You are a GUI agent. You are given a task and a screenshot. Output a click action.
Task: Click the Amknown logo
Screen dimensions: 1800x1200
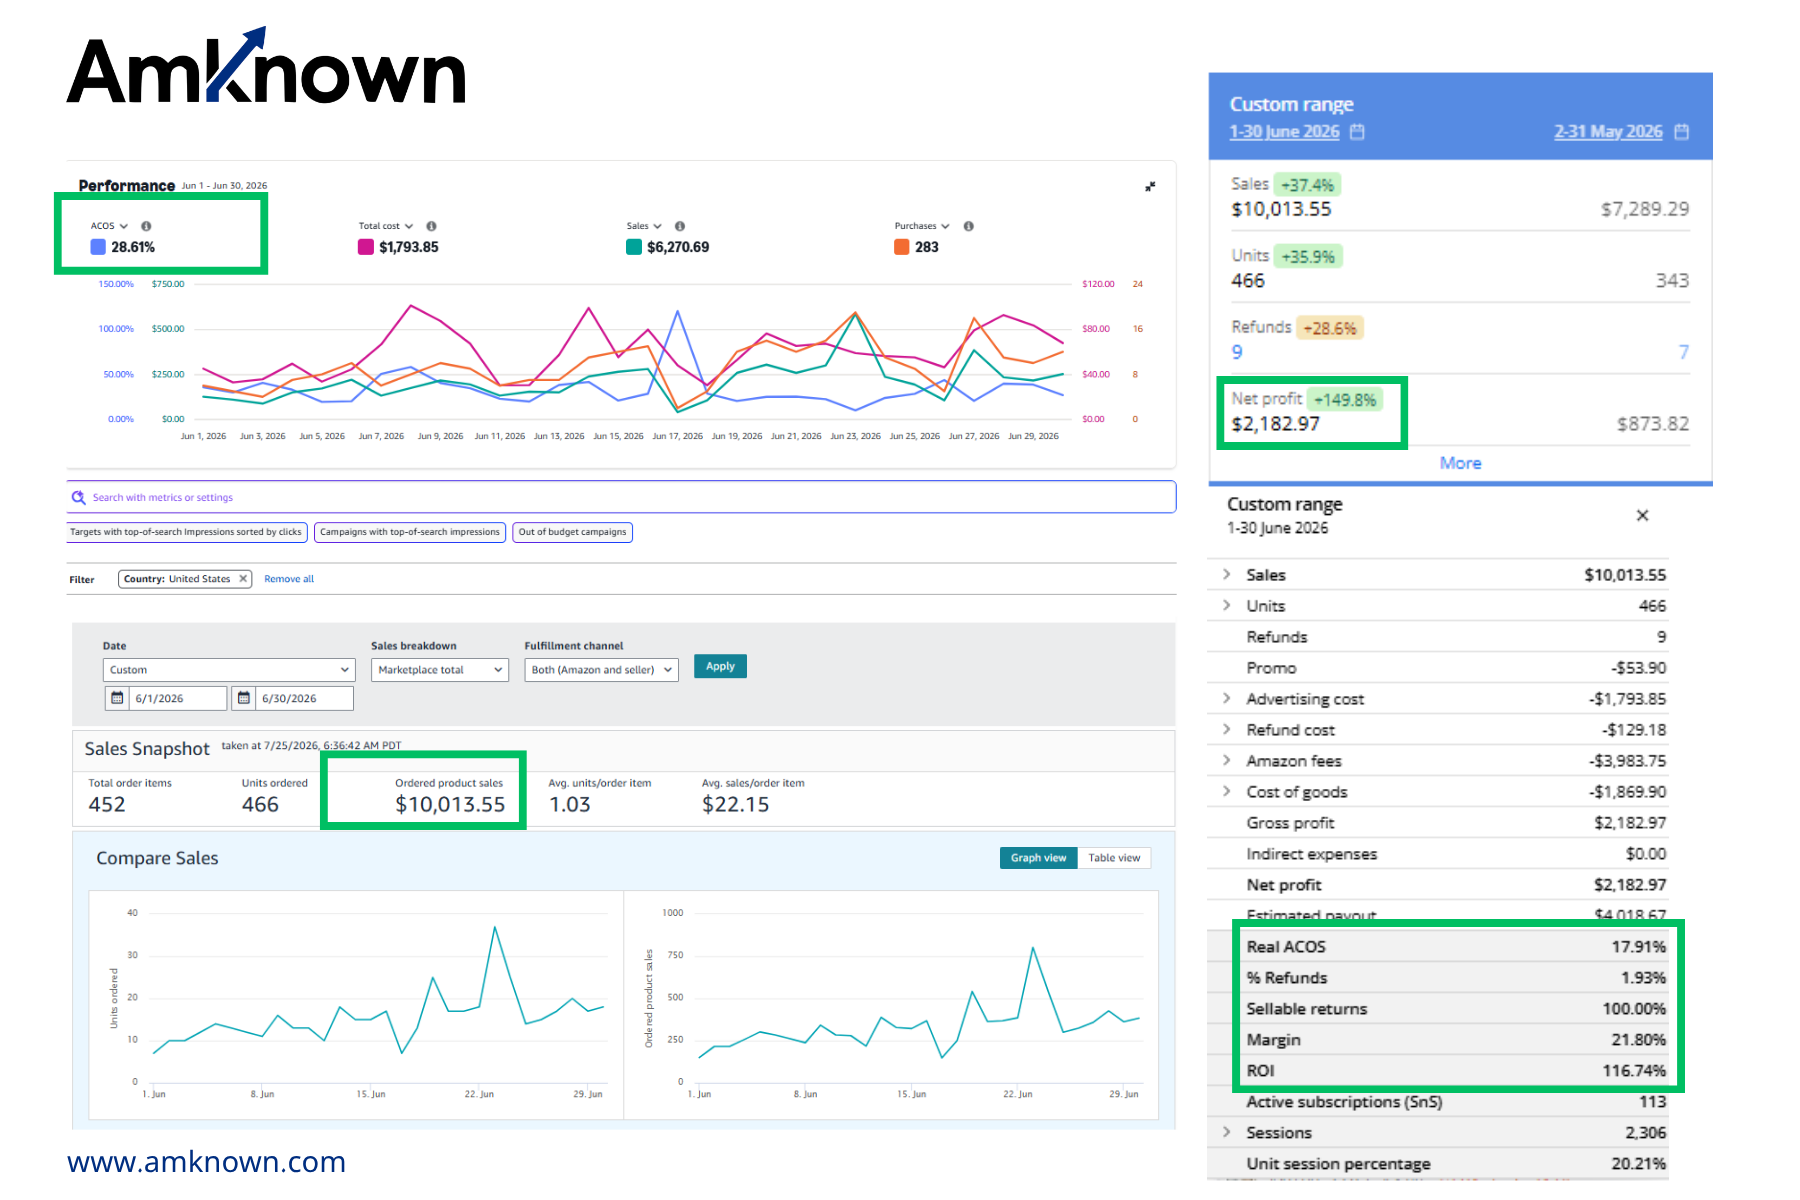pyautogui.click(x=266, y=67)
